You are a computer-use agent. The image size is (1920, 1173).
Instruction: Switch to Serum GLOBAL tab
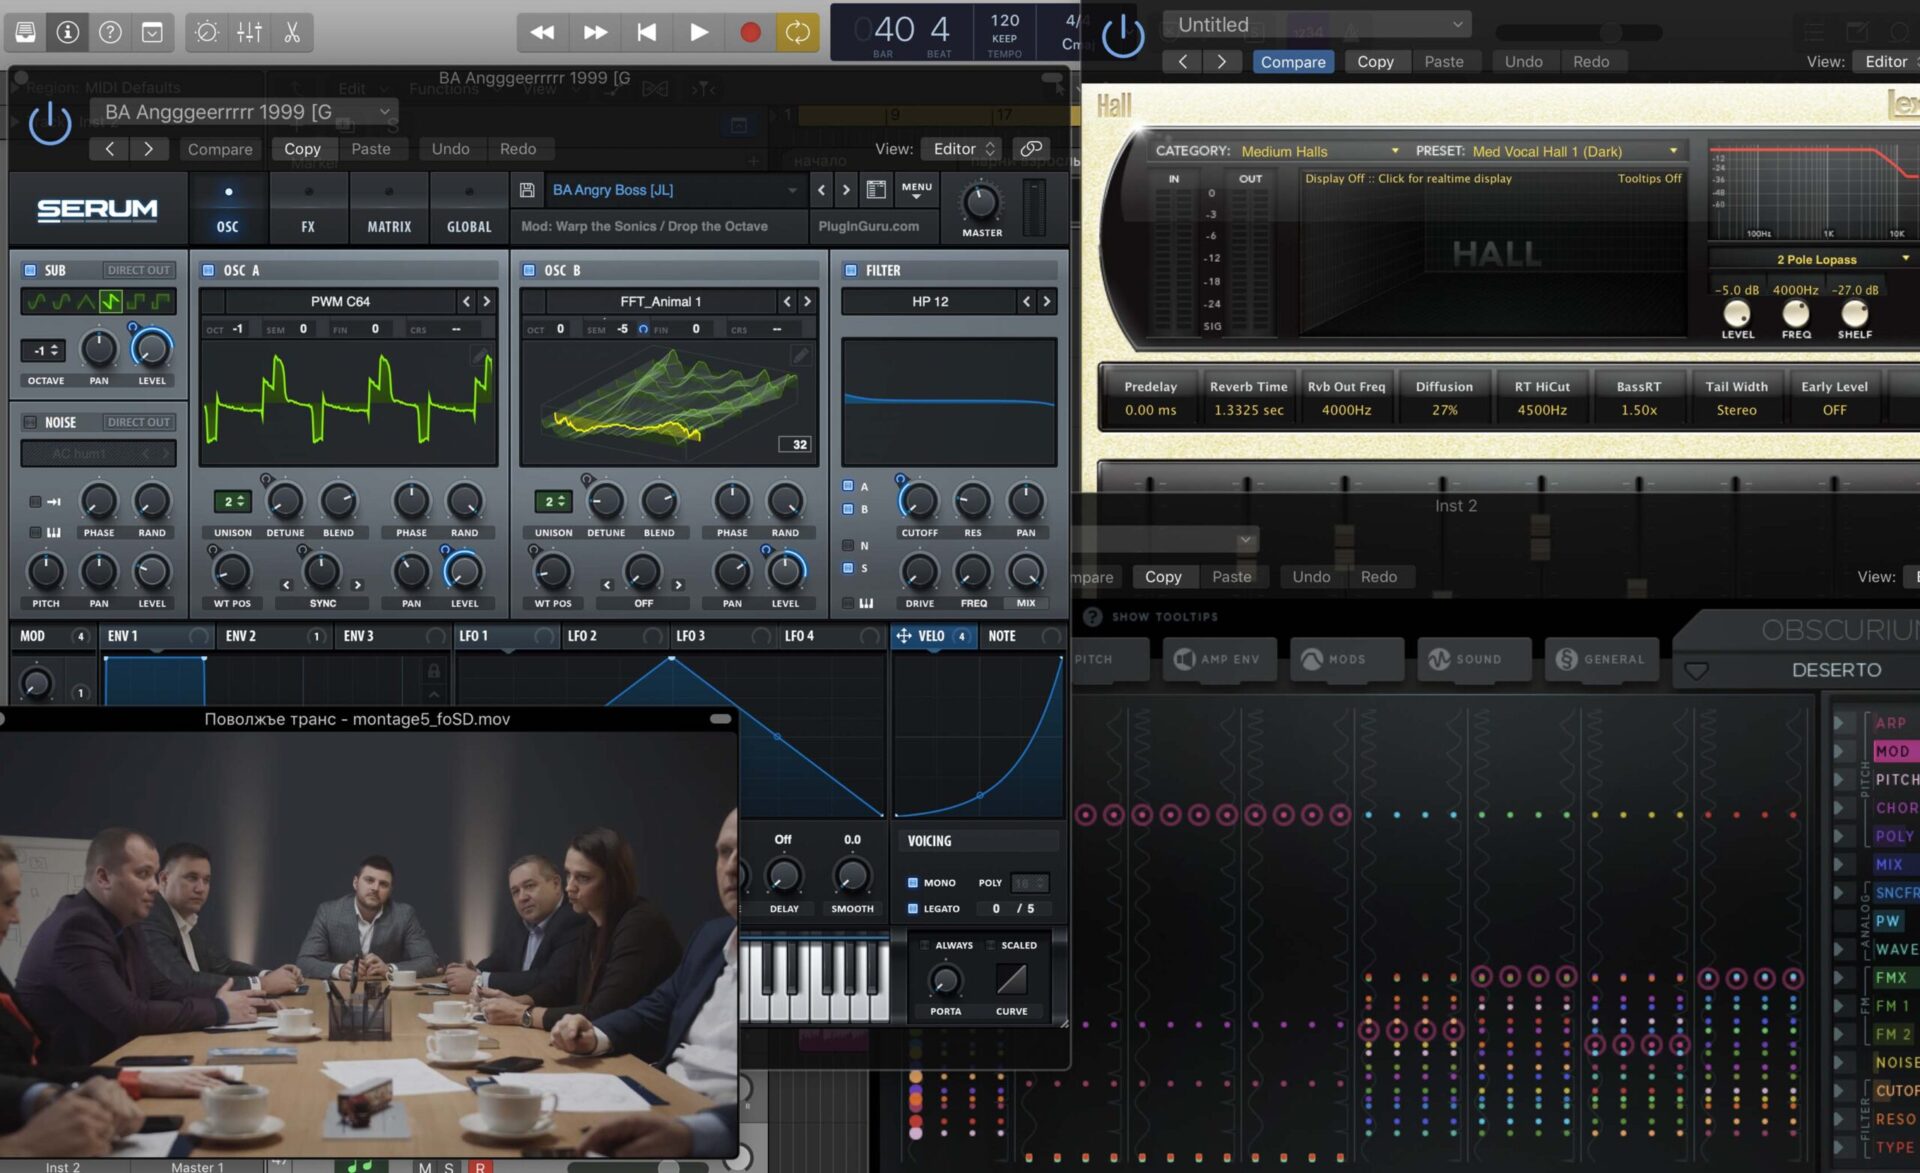469,208
